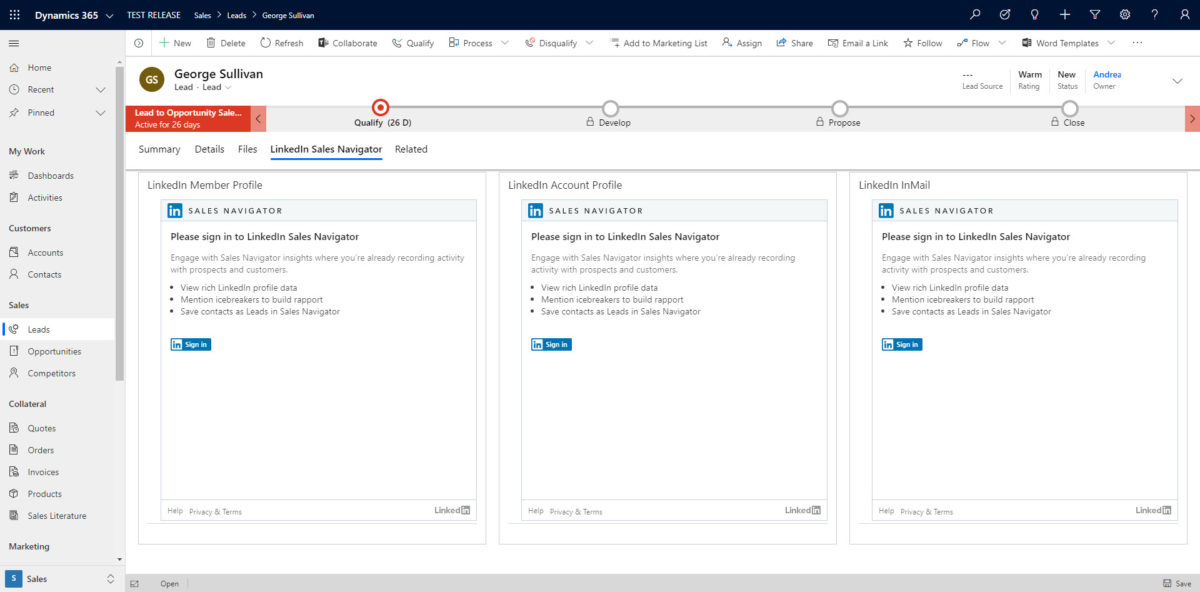Open the Sales area switcher
This screenshot has height=592, width=1200.
coord(61,579)
